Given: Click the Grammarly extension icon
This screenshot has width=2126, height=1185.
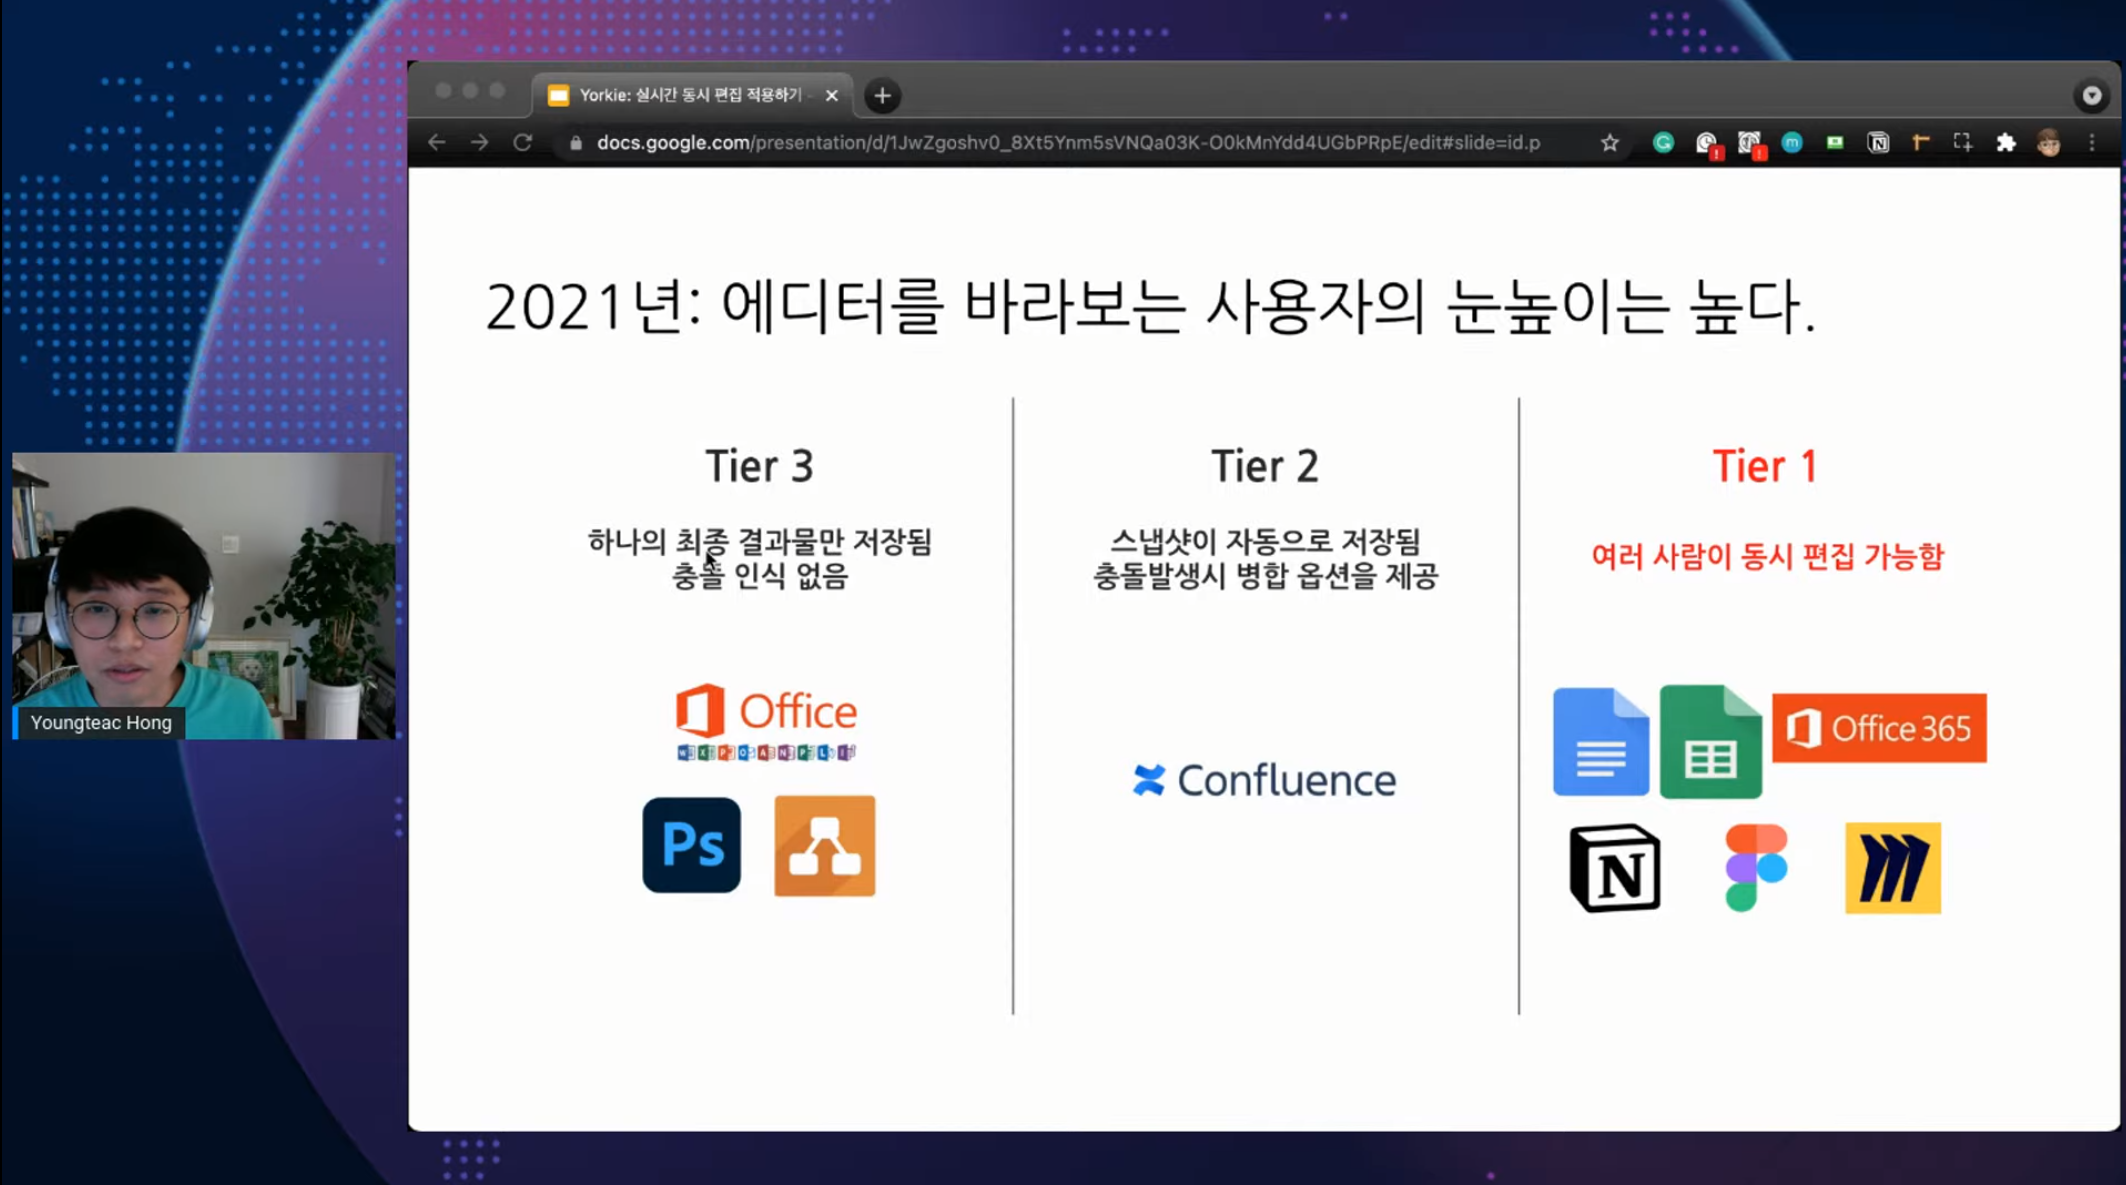Looking at the screenshot, I should pyautogui.click(x=1663, y=143).
